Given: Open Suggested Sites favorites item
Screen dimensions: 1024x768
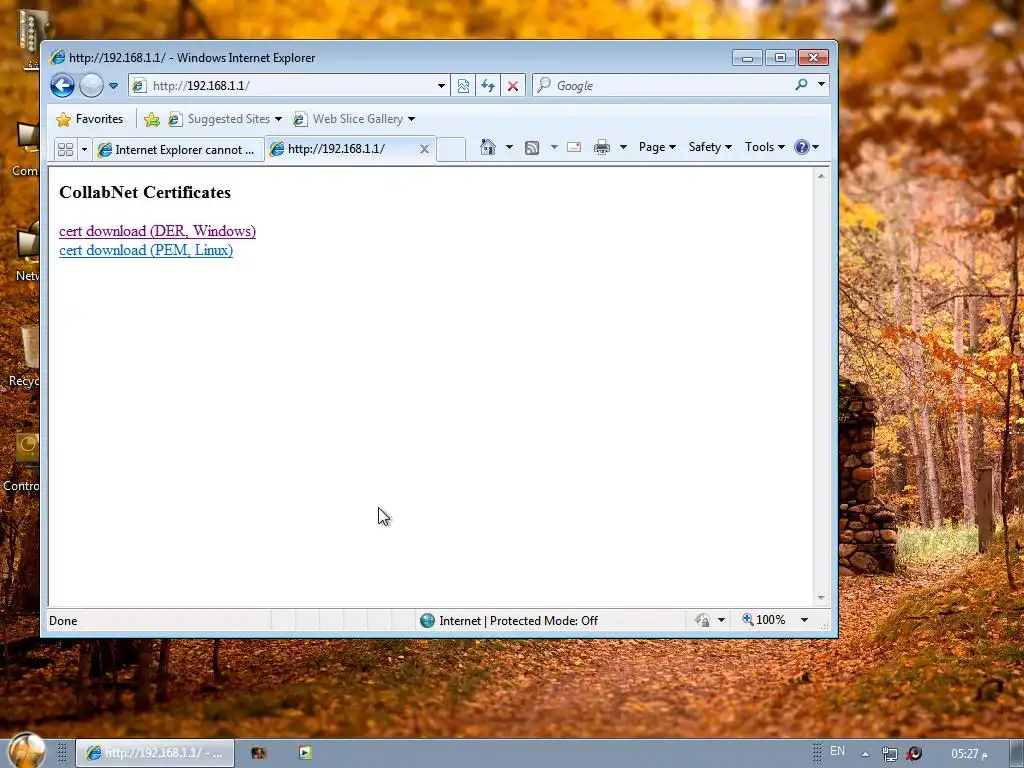Looking at the screenshot, I should 225,120.
